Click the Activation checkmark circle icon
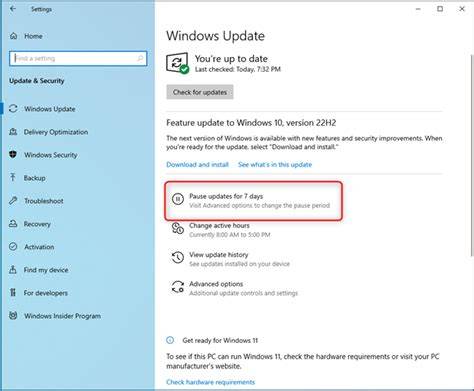The height and width of the screenshot is (391, 474). pos(13,247)
